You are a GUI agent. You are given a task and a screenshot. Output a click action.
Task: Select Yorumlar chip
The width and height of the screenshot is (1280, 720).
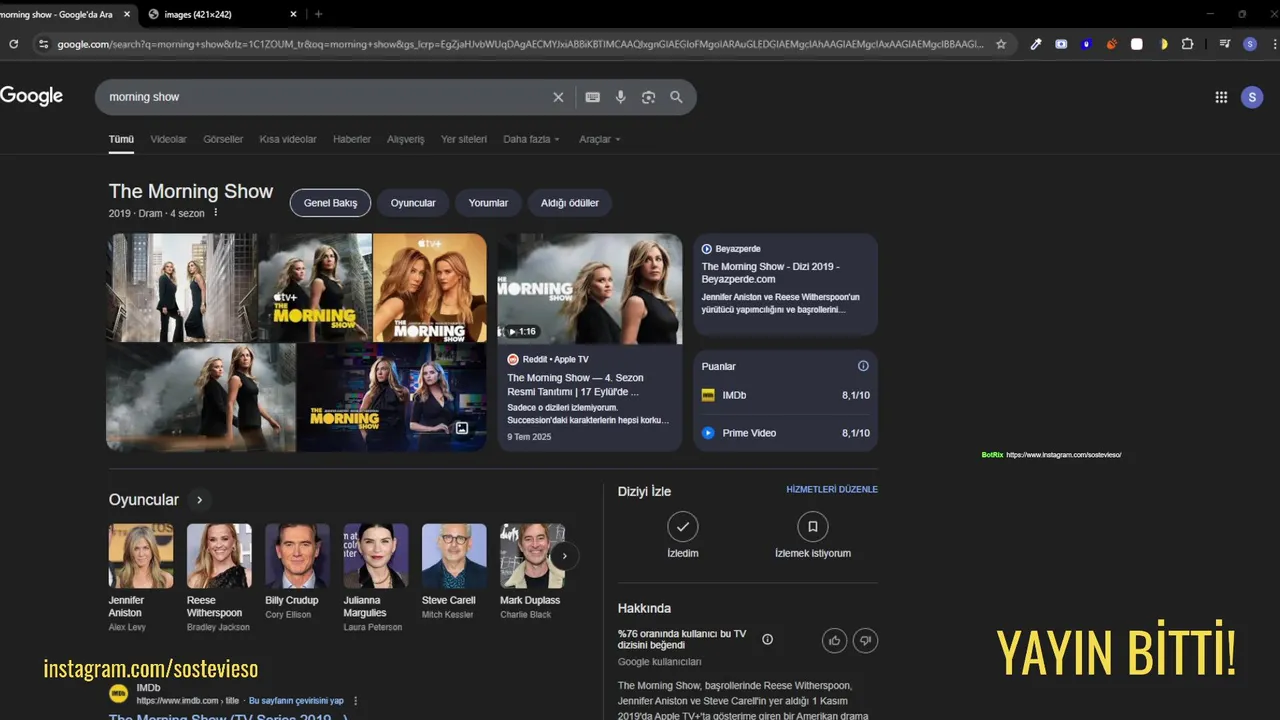click(488, 203)
